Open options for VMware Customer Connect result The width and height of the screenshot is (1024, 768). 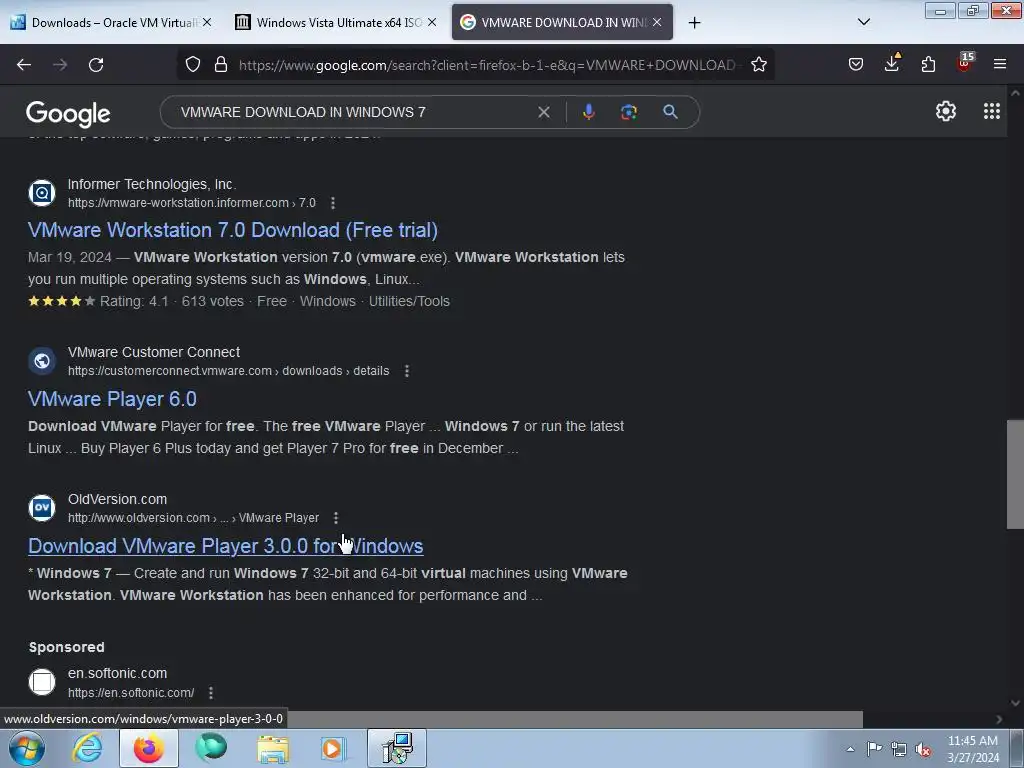(407, 371)
